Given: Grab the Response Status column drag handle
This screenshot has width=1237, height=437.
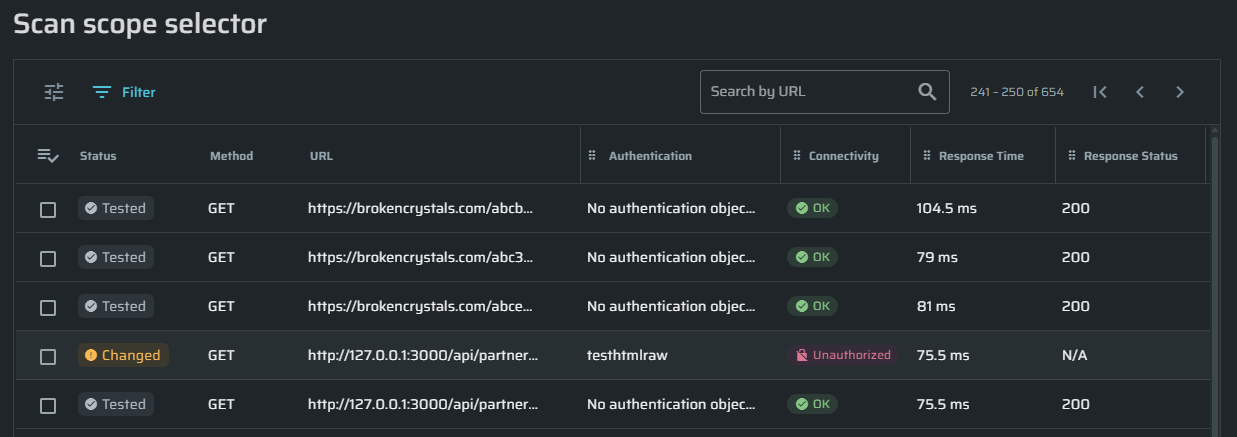Looking at the screenshot, I should [1072, 156].
